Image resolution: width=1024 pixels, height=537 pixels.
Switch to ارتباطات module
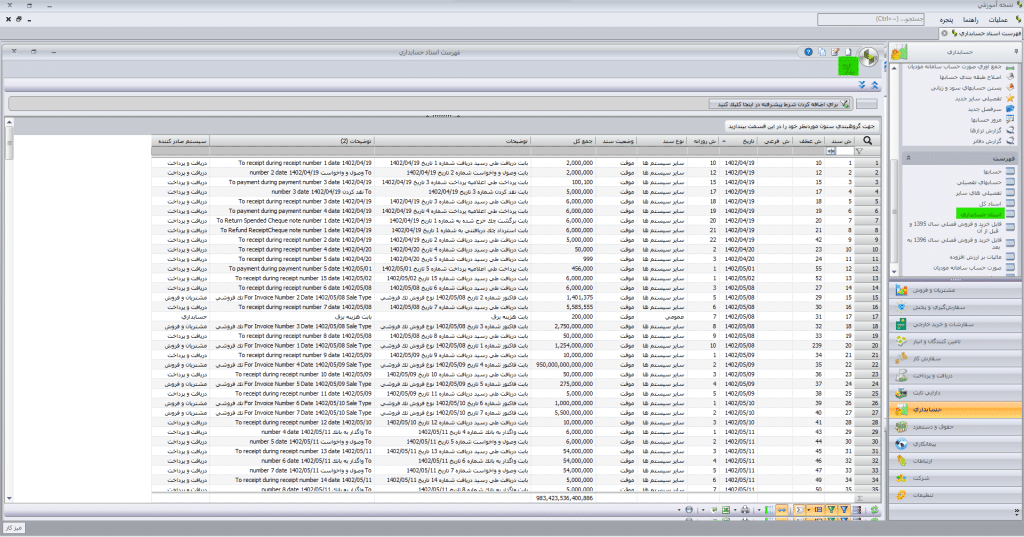click(x=955, y=461)
